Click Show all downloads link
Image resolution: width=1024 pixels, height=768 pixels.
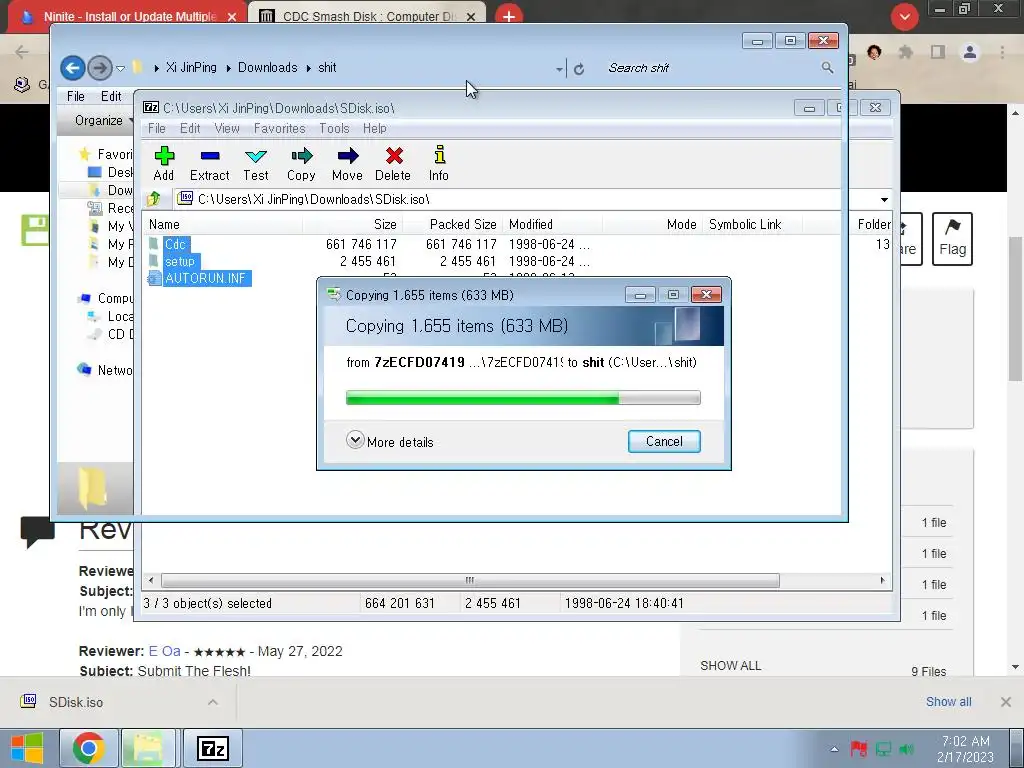pos(948,702)
